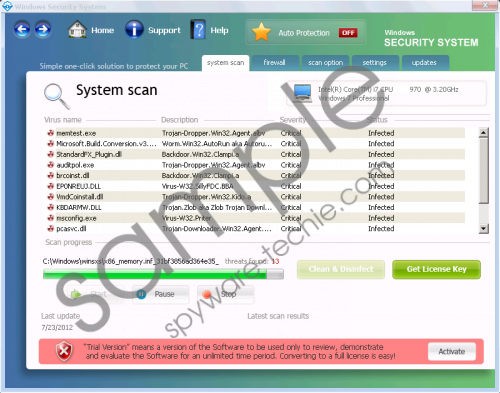Click the Activate button
500x393 pixels.
pyautogui.click(x=452, y=352)
